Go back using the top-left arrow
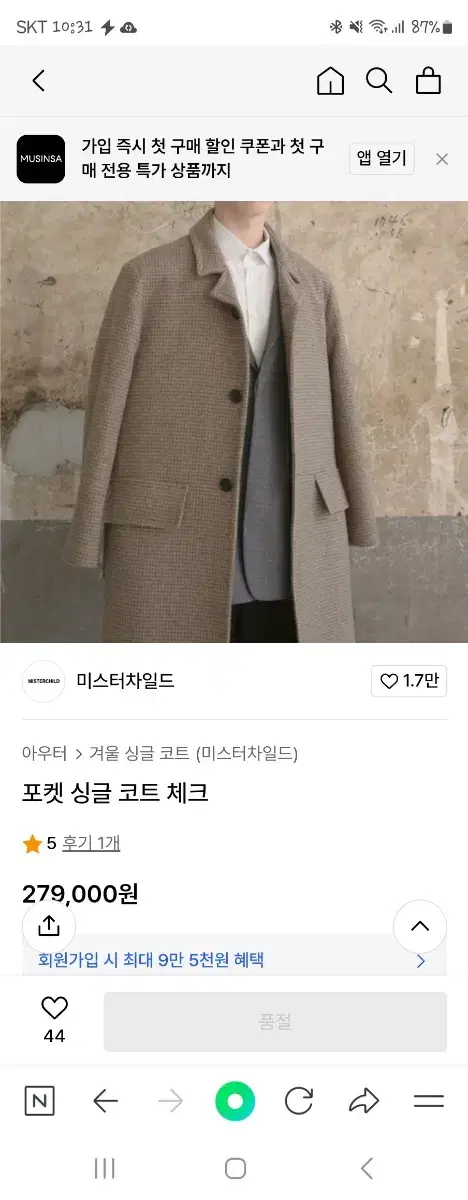This screenshot has width=468, height=1200. point(39,81)
